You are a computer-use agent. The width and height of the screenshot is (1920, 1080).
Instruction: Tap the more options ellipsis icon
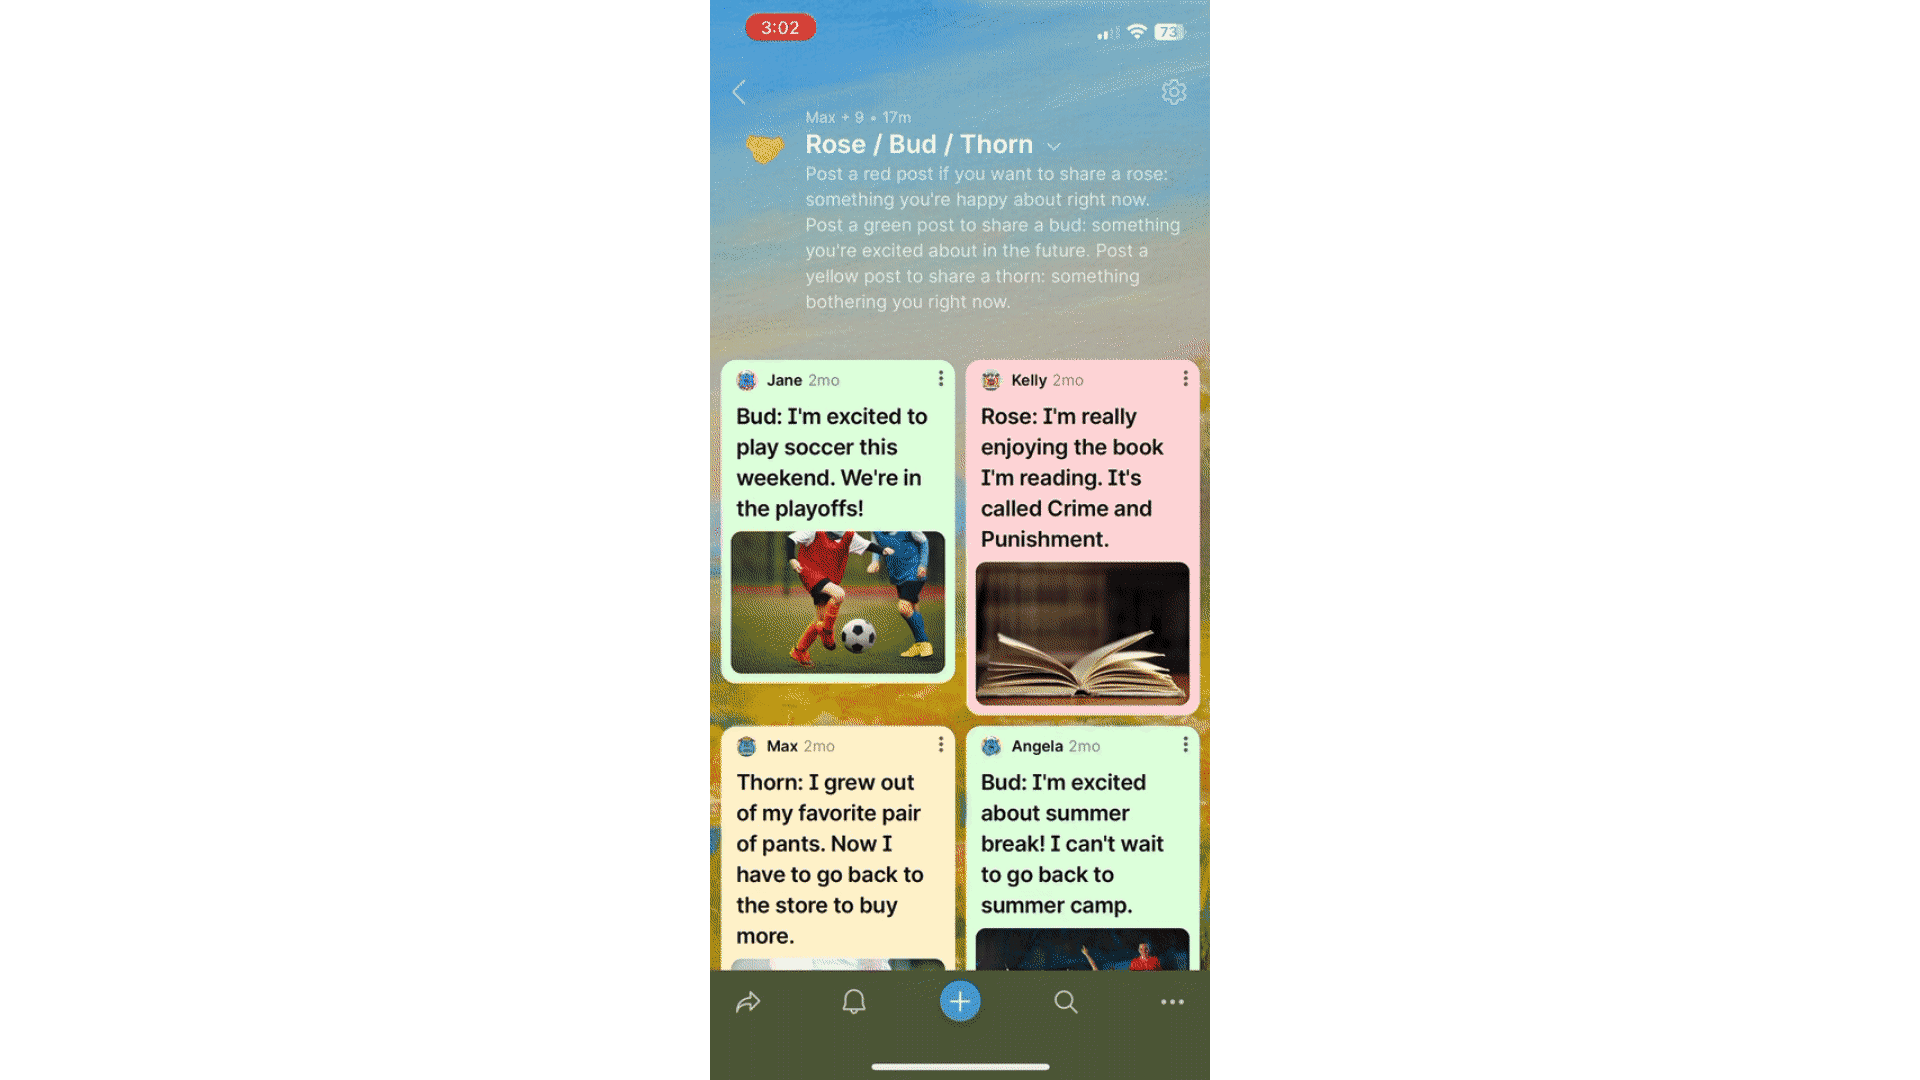1170,1002
